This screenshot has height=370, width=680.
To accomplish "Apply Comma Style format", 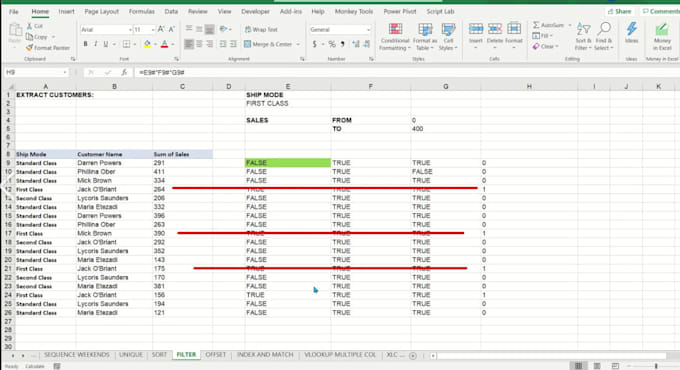I will [x=342, y=44].
